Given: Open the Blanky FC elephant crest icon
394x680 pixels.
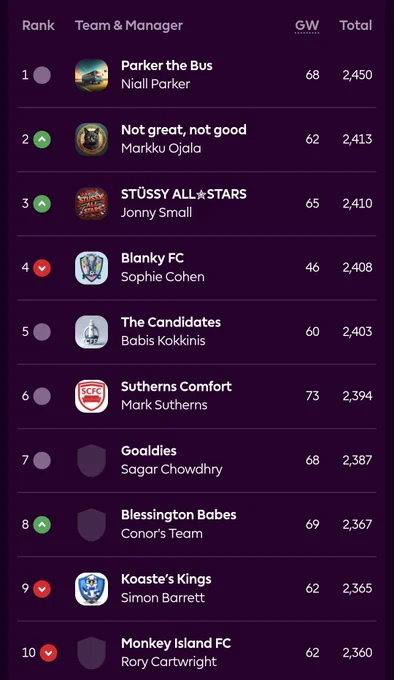Looking at the screenshot, I should click(91, 268).
